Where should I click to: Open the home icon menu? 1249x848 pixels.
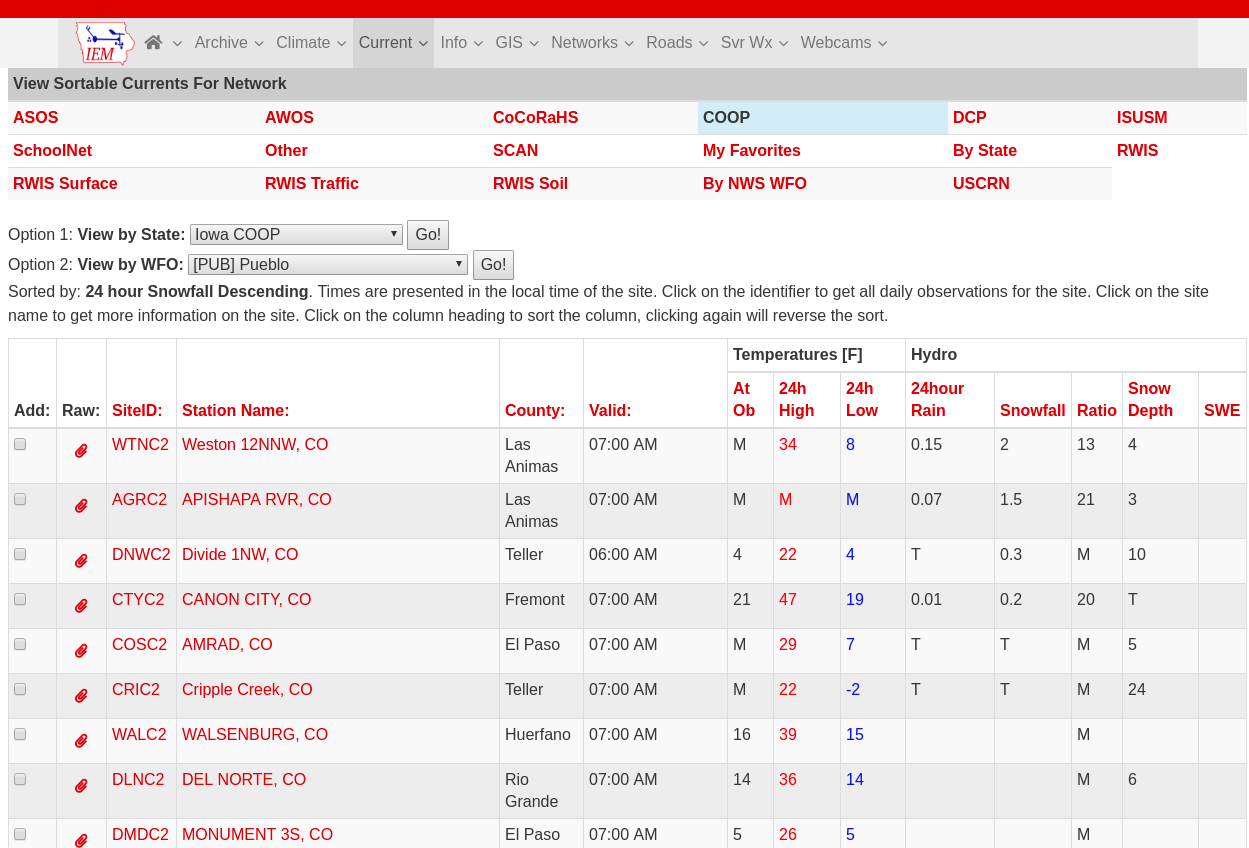point(163,43)
